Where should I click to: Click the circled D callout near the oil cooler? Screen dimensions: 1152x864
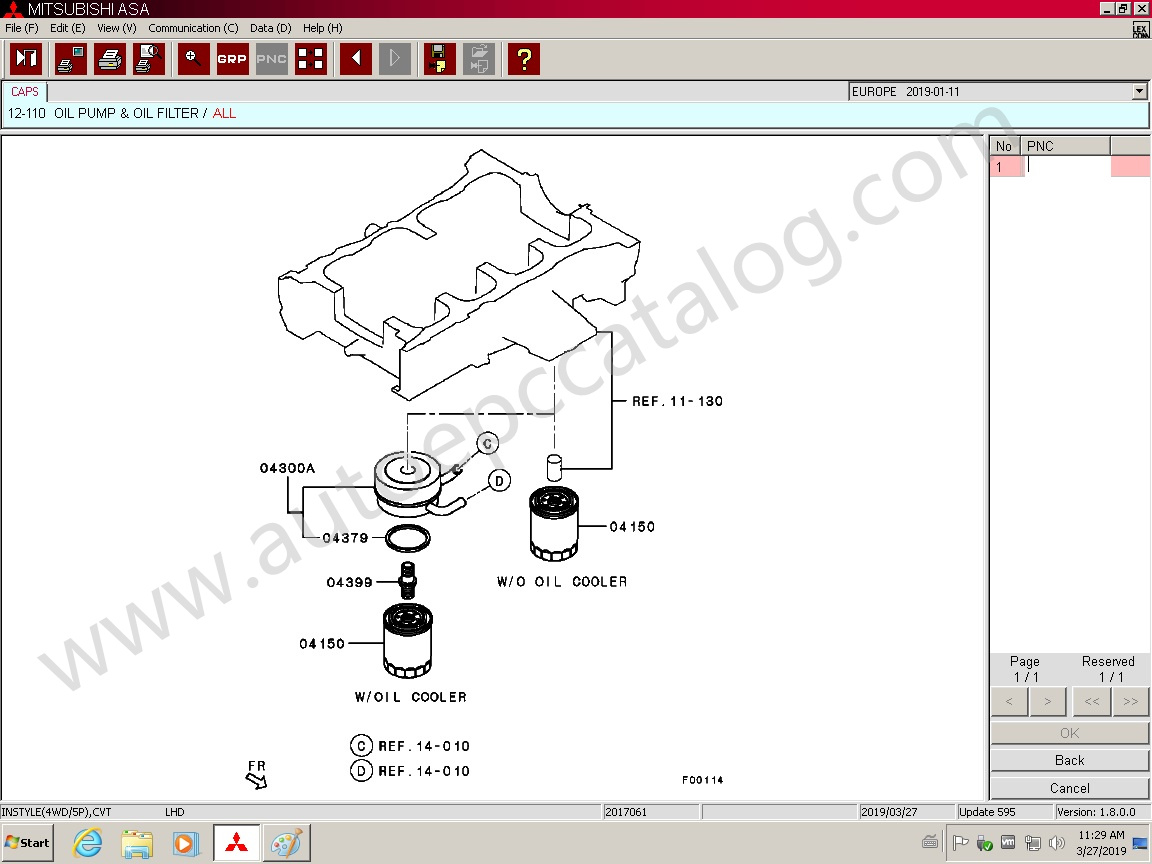tap(500, 481)
